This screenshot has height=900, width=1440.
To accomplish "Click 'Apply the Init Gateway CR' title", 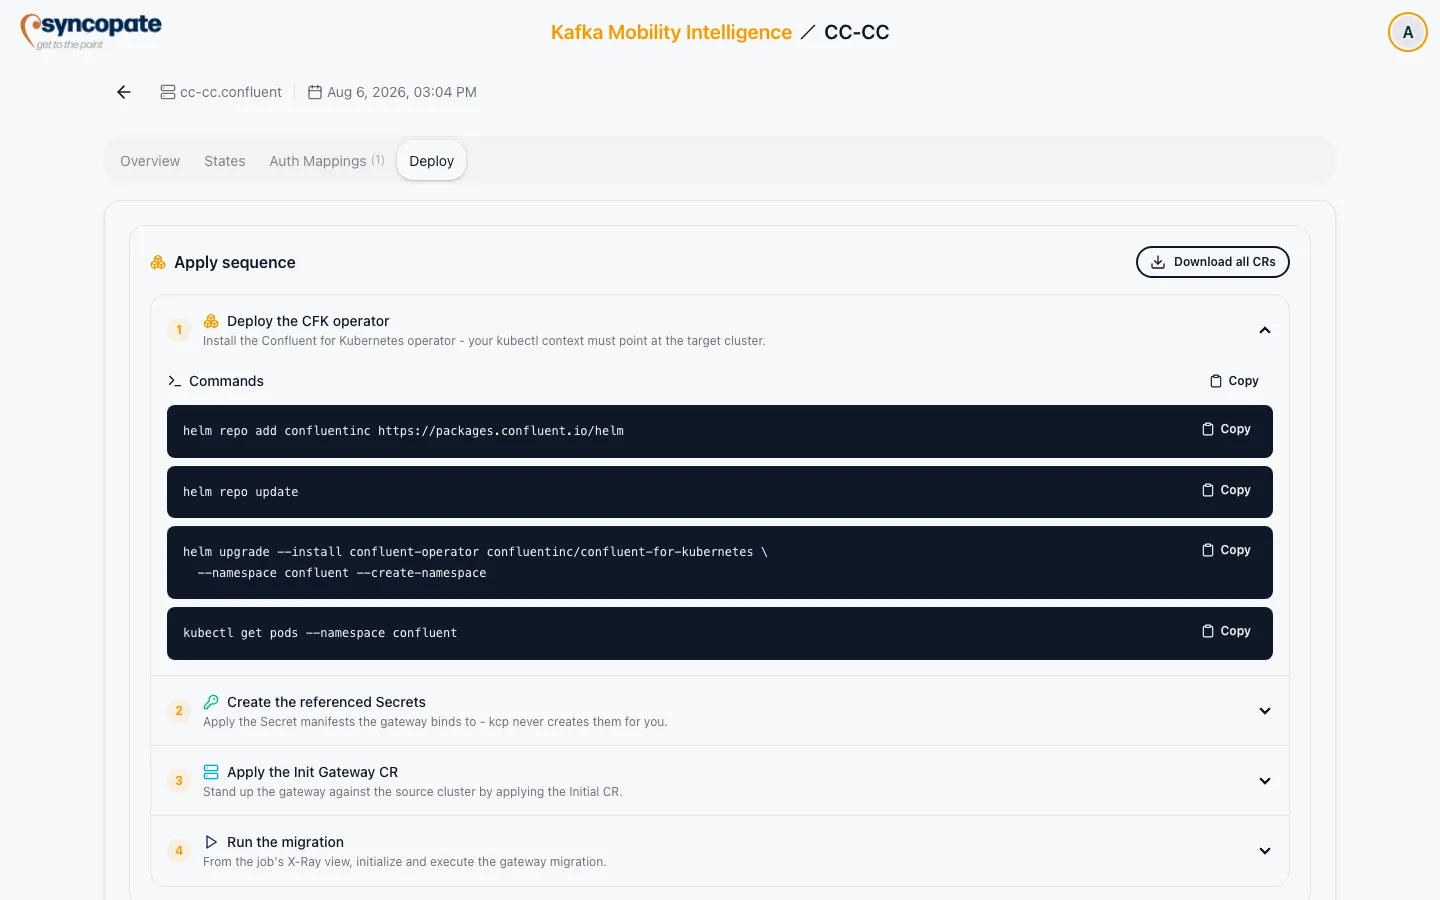I will click(312, 772).
